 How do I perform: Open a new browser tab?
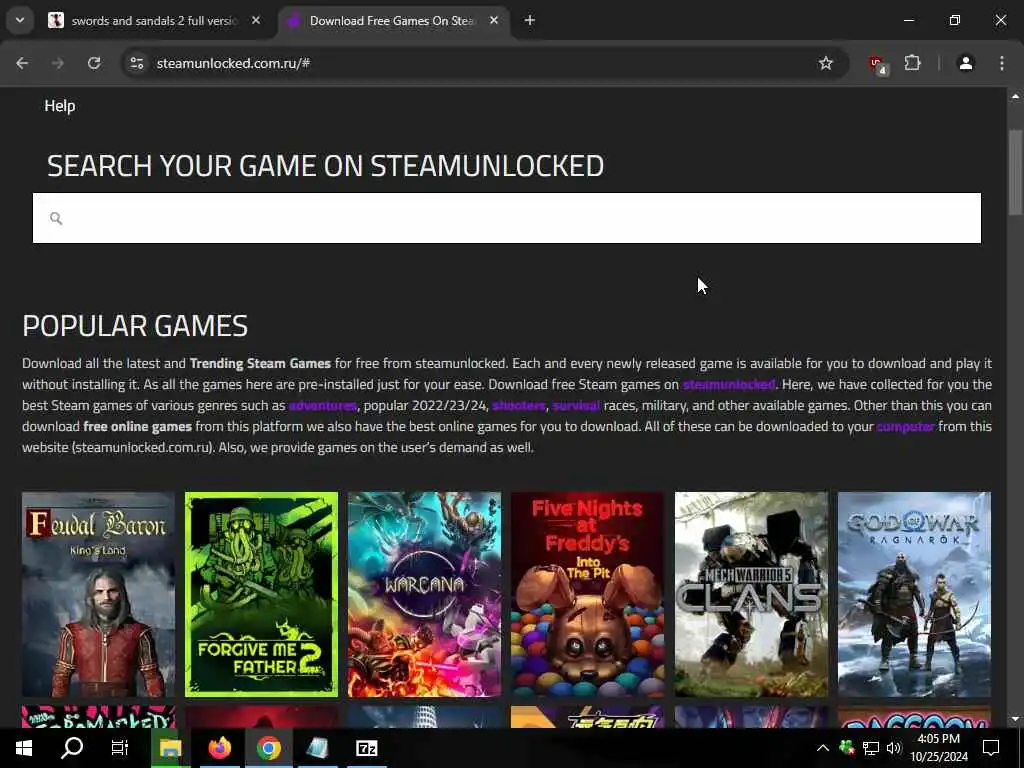[x=530, y=21]
